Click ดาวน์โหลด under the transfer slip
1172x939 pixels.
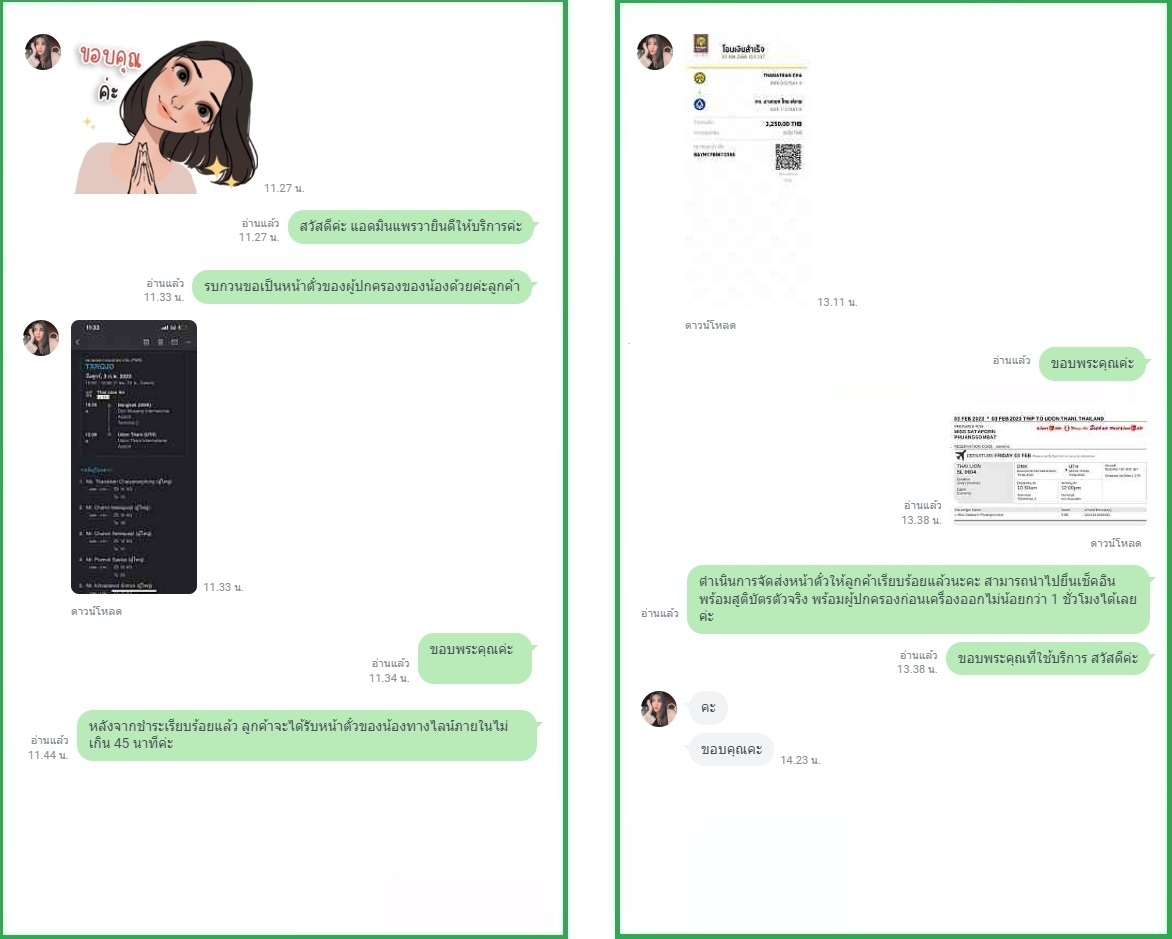click(710, 325)
